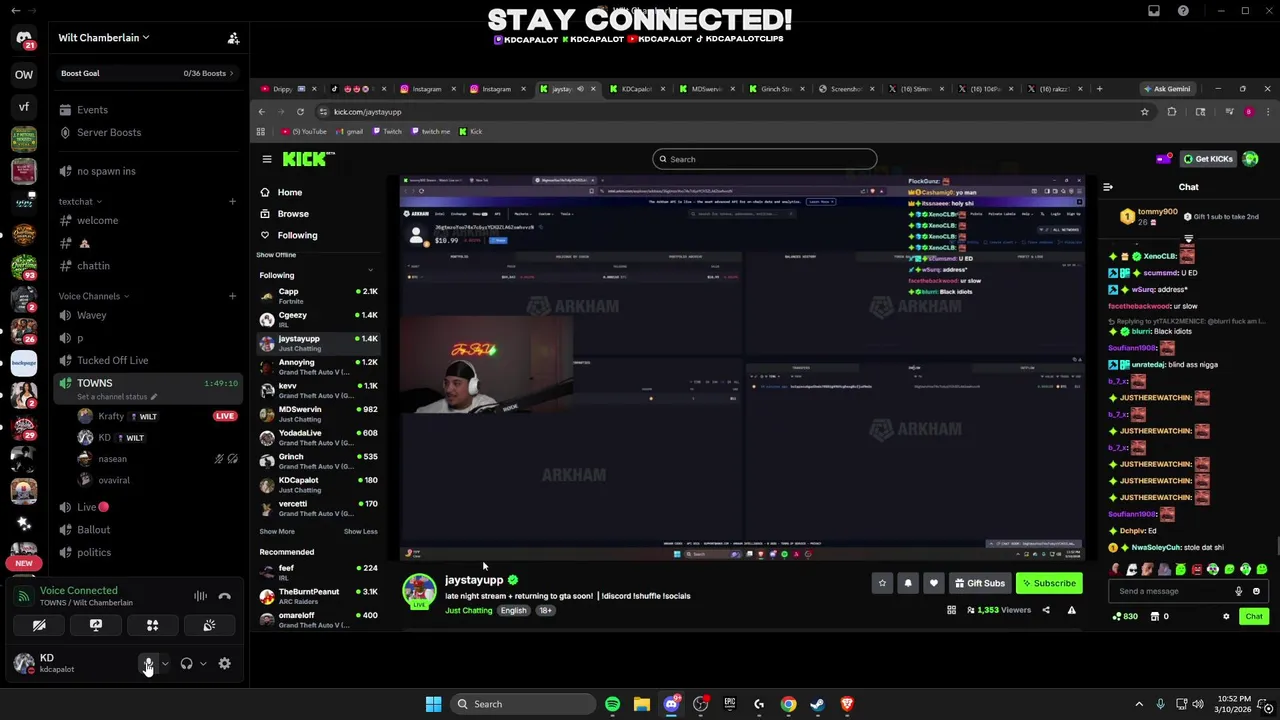Open multi-view grid icon near viewers
Image resolution: width=1280 pixels, height=720 pixels.
click(951, 610)
